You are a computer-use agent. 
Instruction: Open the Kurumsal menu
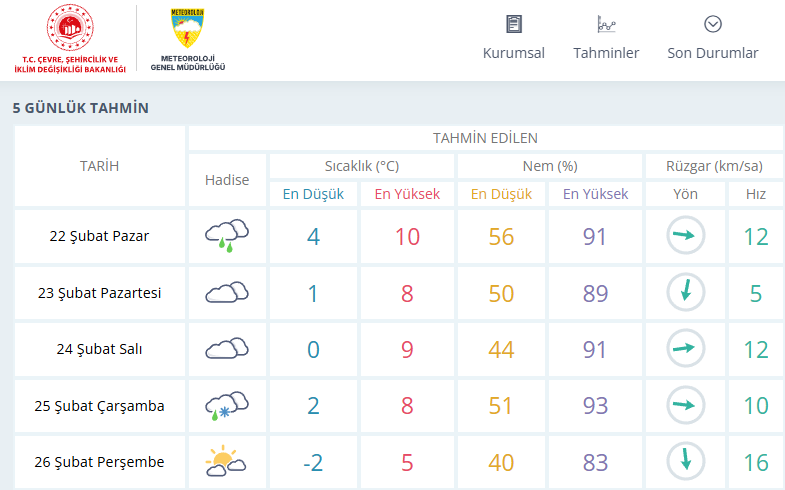tap(514, 53)
